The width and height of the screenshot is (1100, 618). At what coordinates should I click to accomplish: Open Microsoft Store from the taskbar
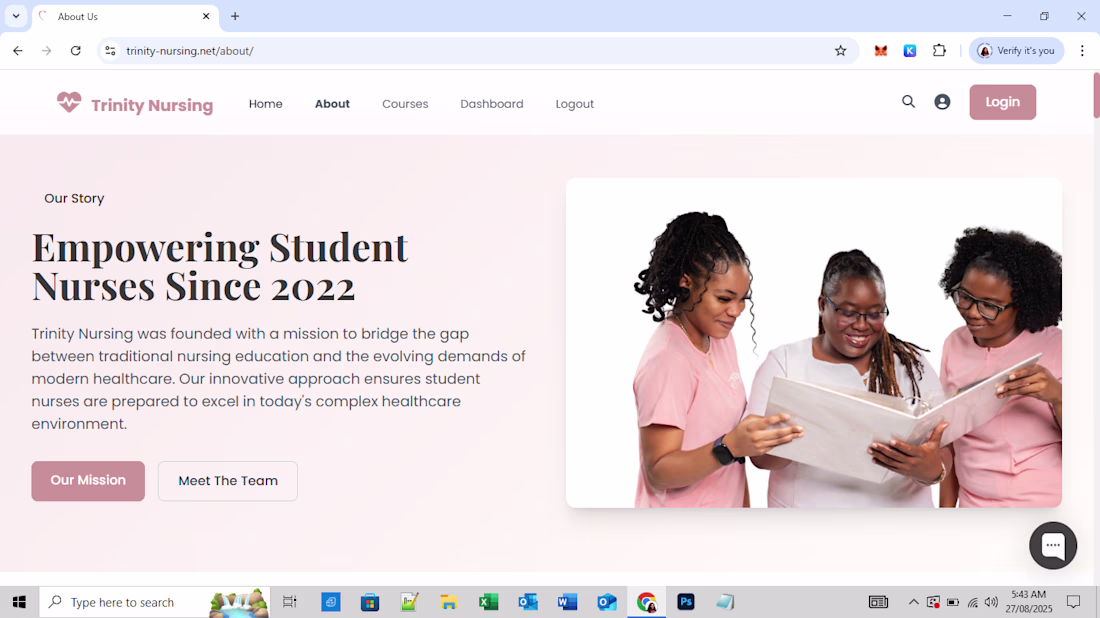[370, 602]
